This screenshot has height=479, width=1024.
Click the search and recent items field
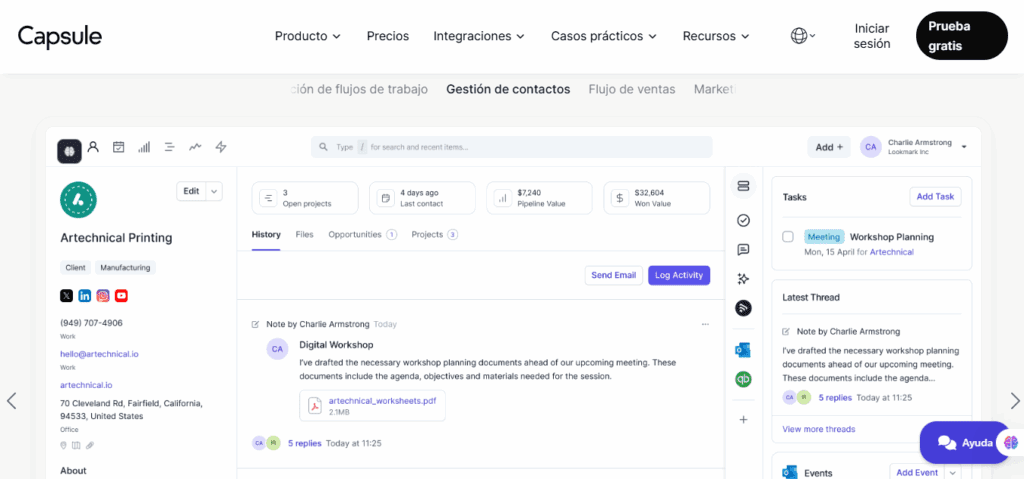pyautogui.click(x=511, y=147)
